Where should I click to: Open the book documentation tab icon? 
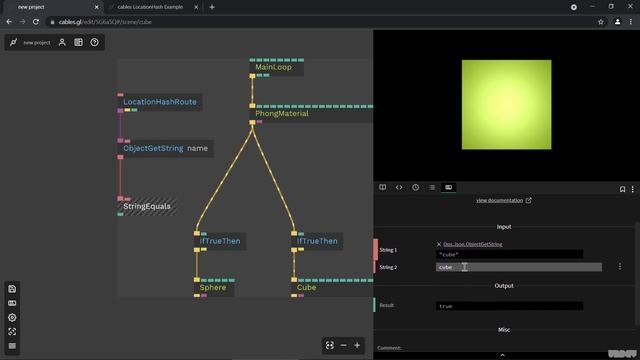click(382, 187)
